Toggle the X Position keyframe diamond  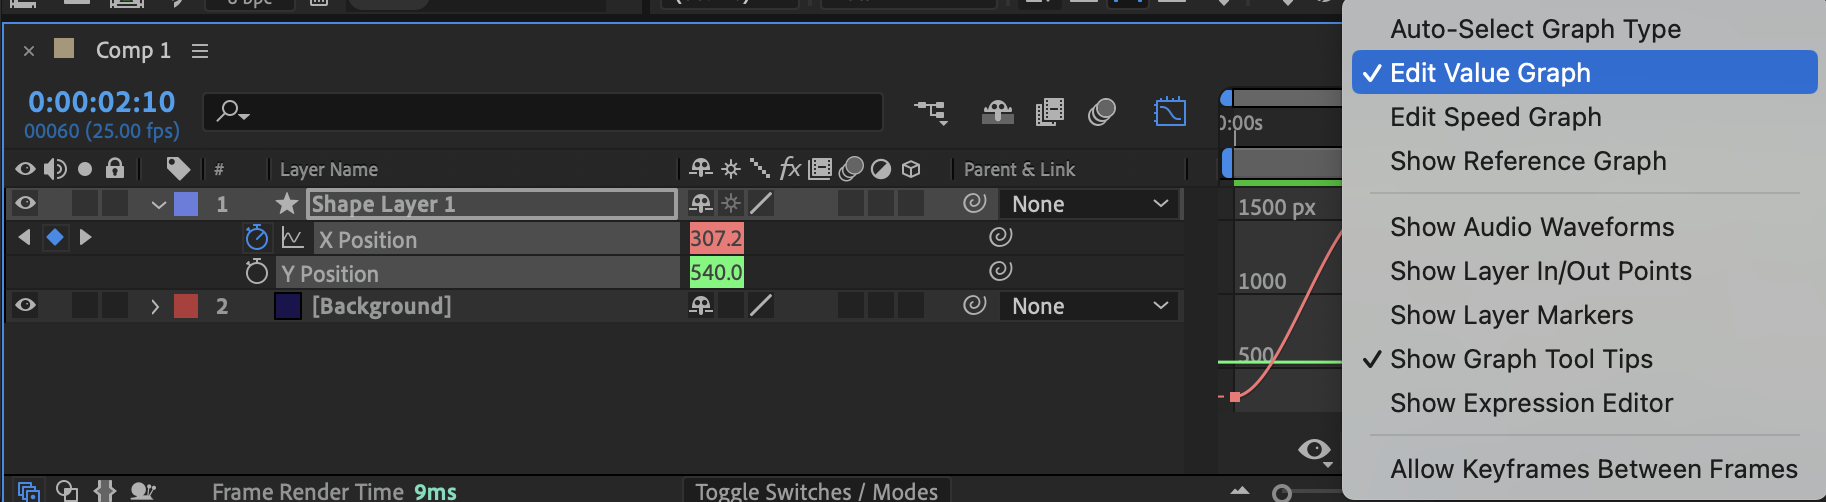(x=55, y=237)
